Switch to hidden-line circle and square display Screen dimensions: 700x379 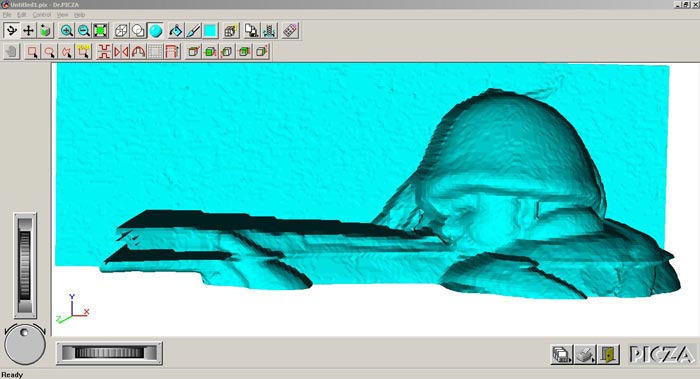[138, 30]
